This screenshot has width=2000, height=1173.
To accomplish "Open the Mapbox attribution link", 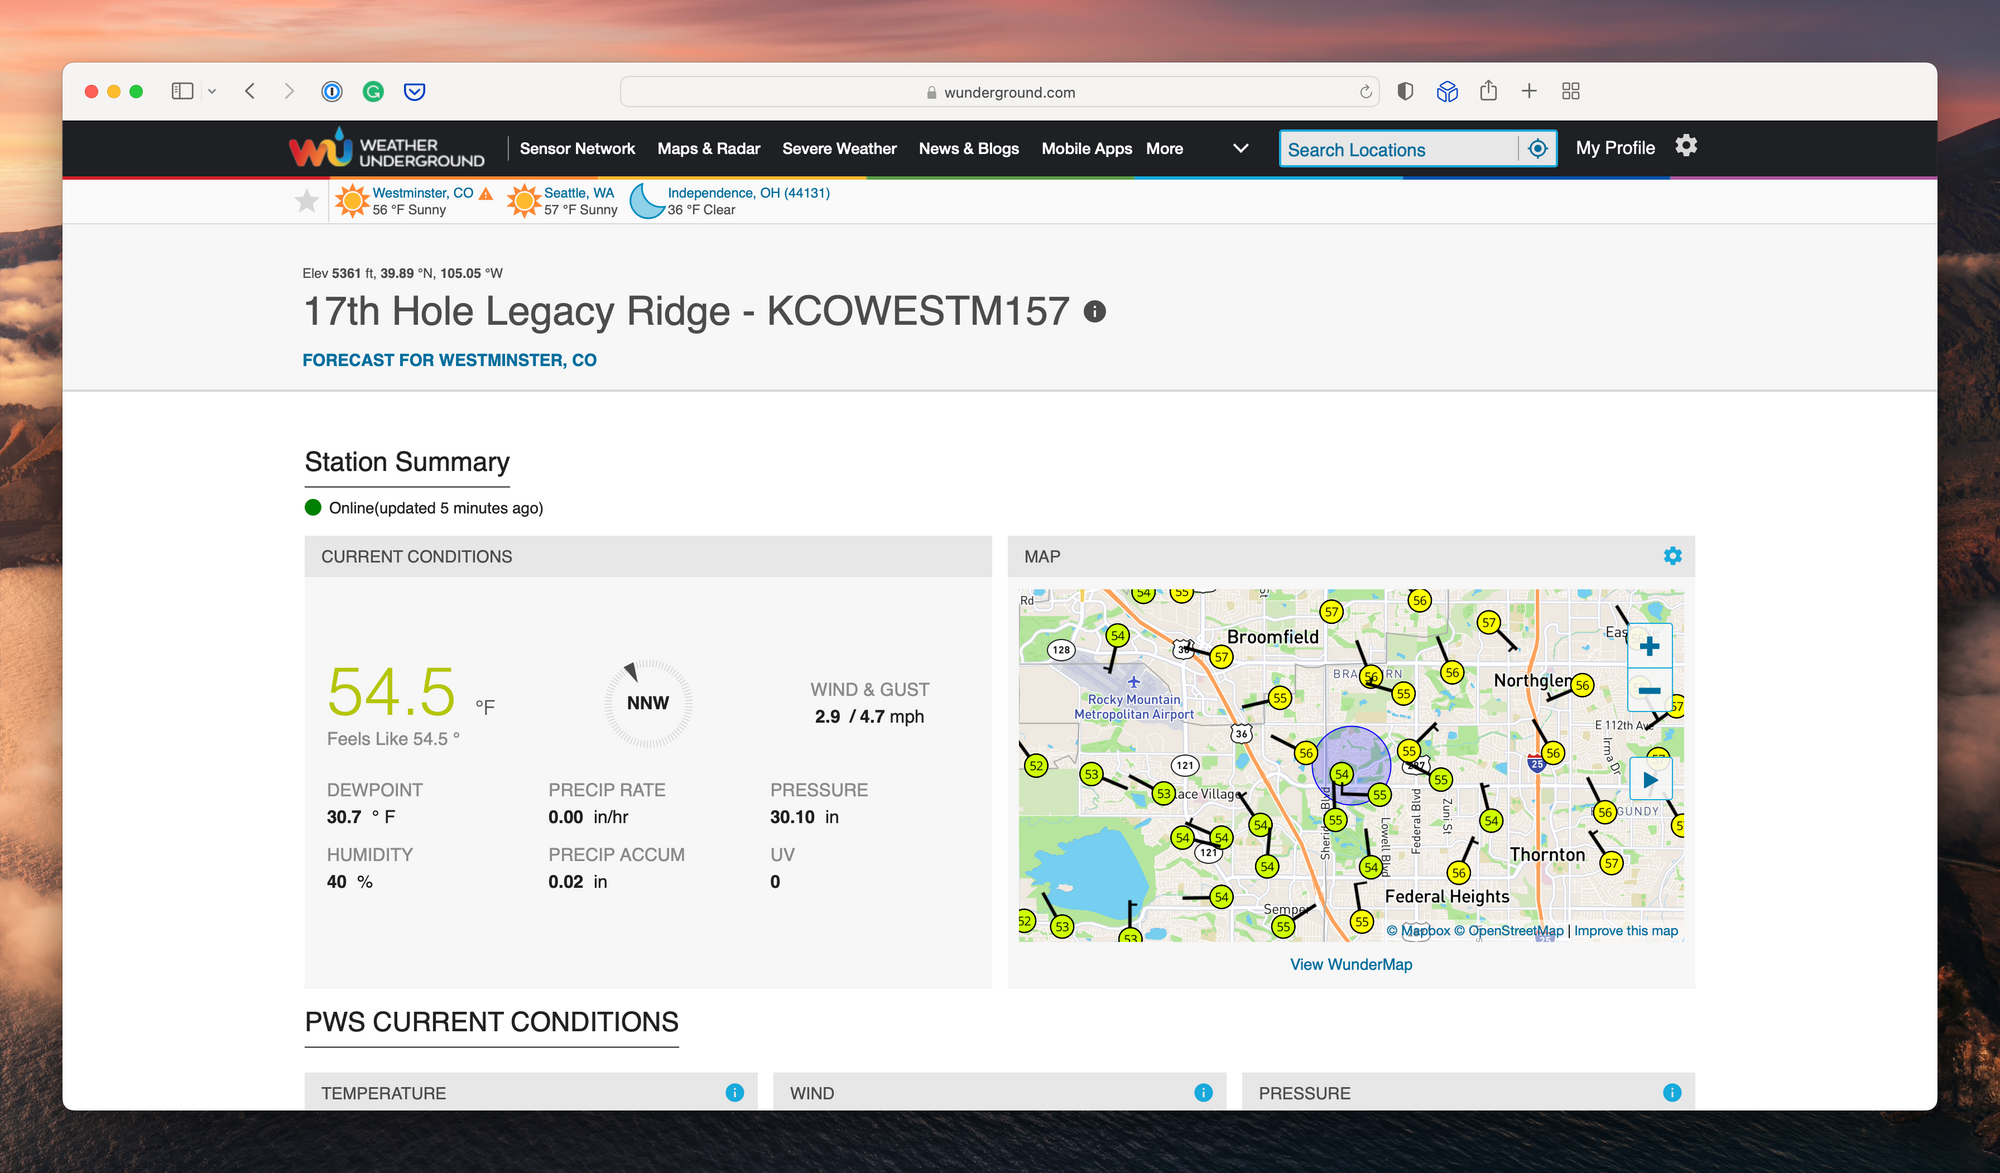I will 1418,930.
